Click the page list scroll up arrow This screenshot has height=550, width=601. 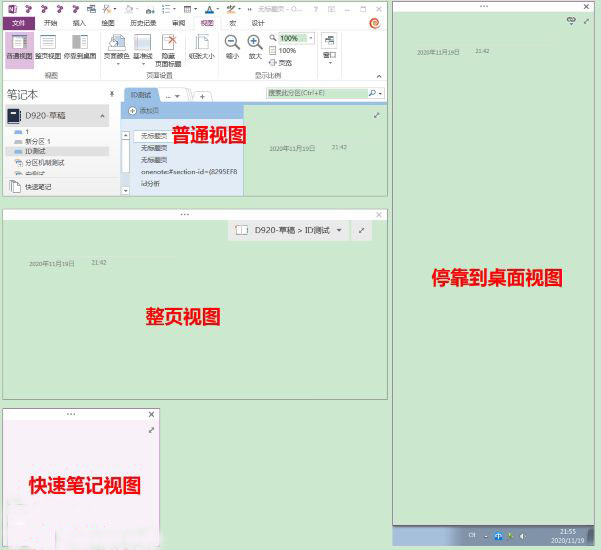pos(126,136)
